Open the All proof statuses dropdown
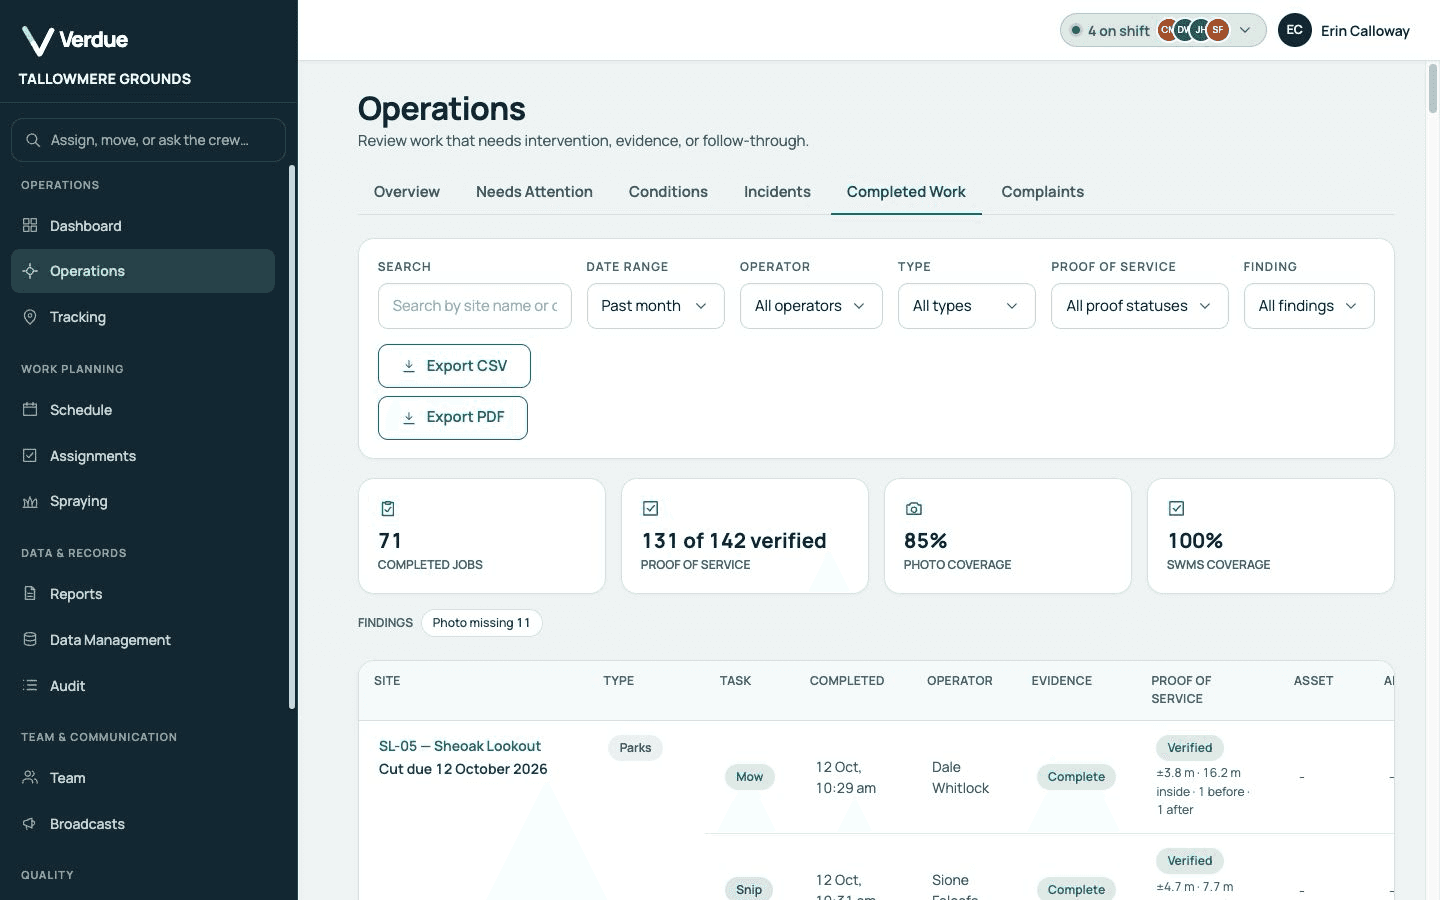Image resolution: width=1440 pixels, height=900 pixels. click(x=1139, y=306)
